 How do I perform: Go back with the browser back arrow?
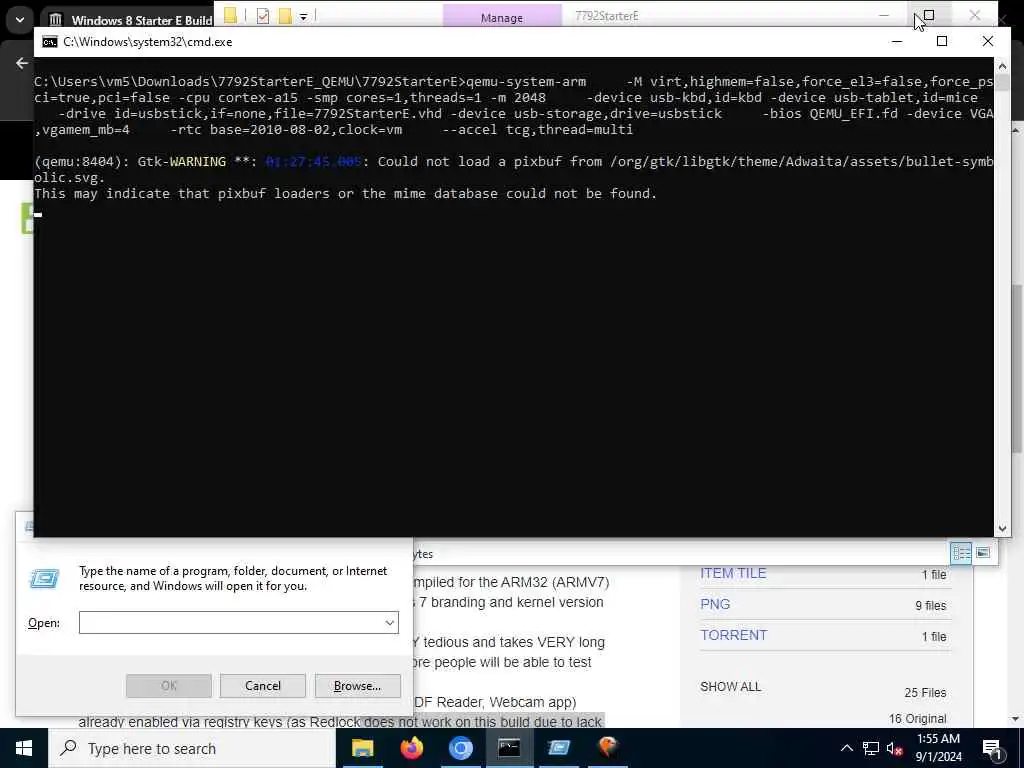pos(22,63)
